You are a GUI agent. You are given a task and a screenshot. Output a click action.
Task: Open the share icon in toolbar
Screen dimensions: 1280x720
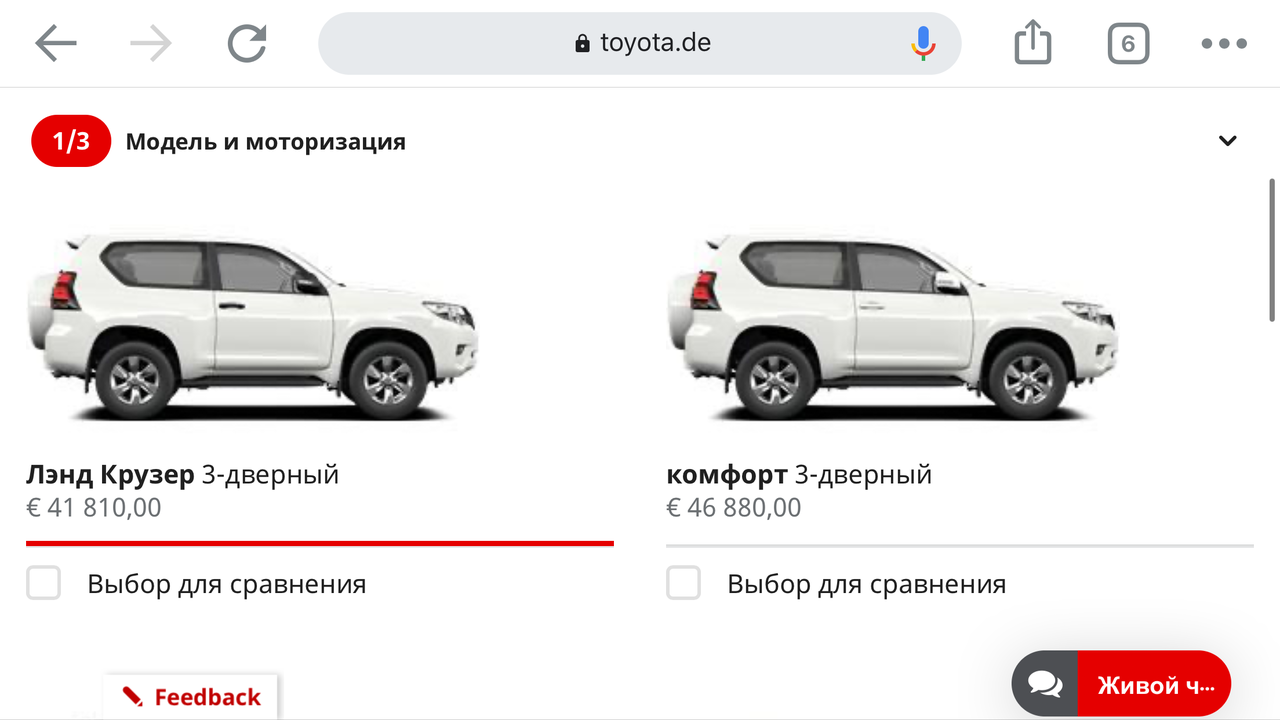point(1033,43)
